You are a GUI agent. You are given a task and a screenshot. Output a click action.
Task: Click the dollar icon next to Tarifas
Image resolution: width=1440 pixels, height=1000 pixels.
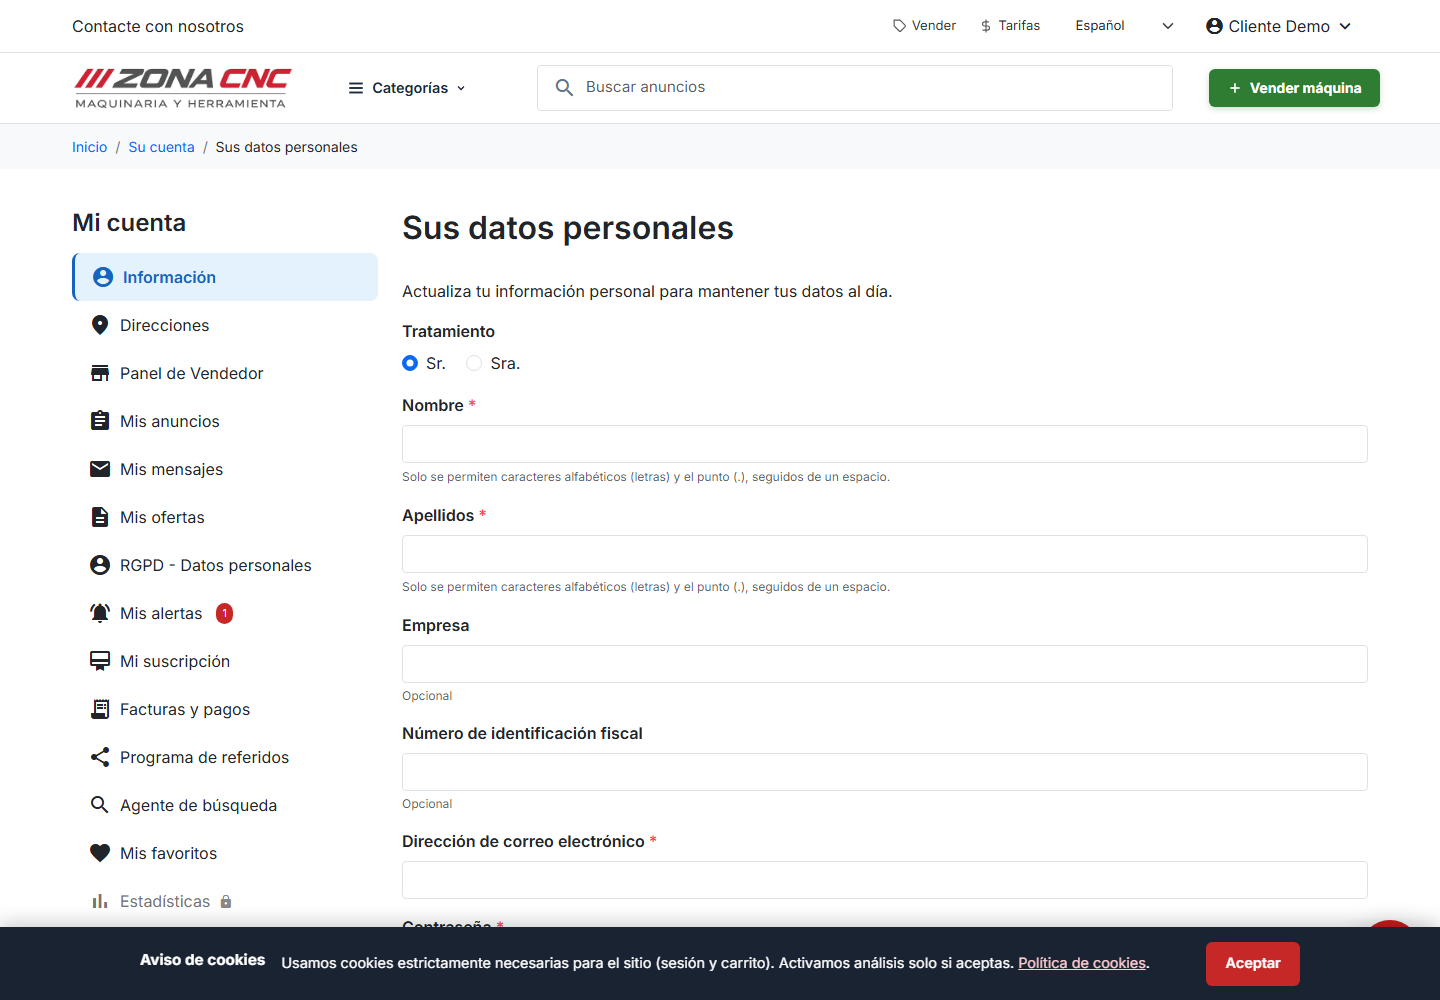(x=986, y=26)
